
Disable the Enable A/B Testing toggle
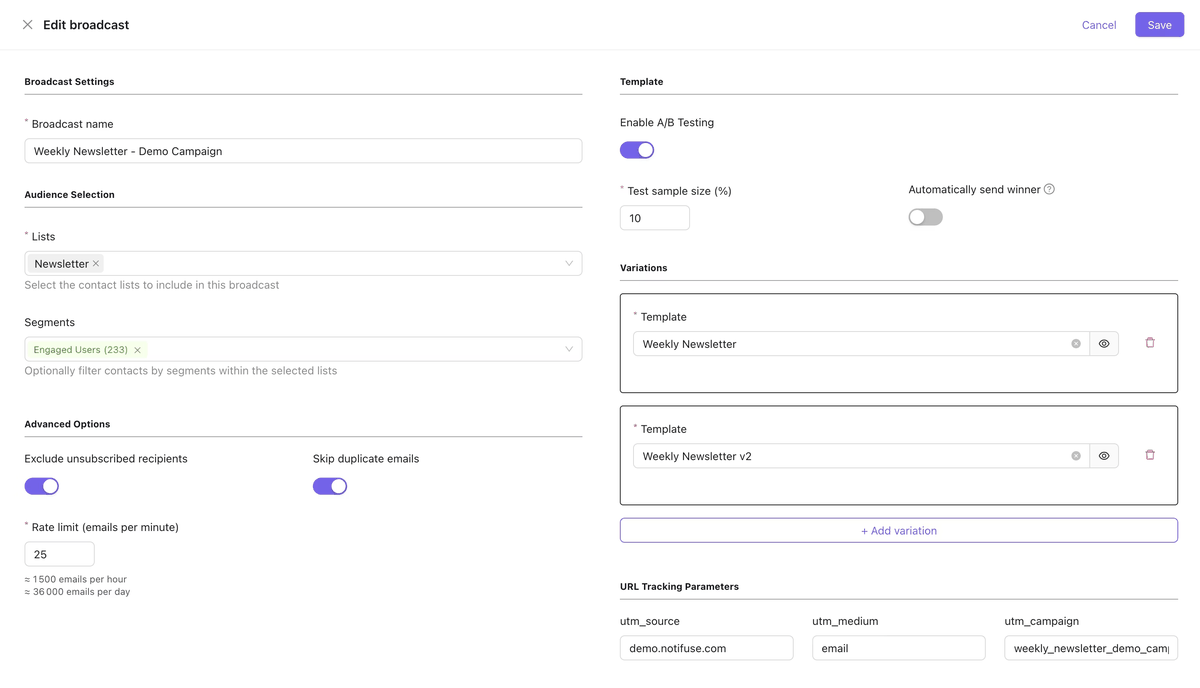tap(637, 150)
